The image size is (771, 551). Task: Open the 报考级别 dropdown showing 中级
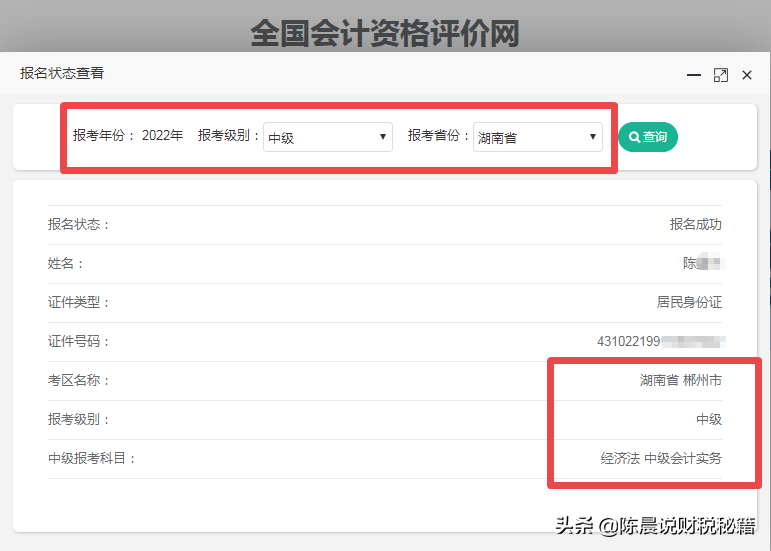[327, 137]
